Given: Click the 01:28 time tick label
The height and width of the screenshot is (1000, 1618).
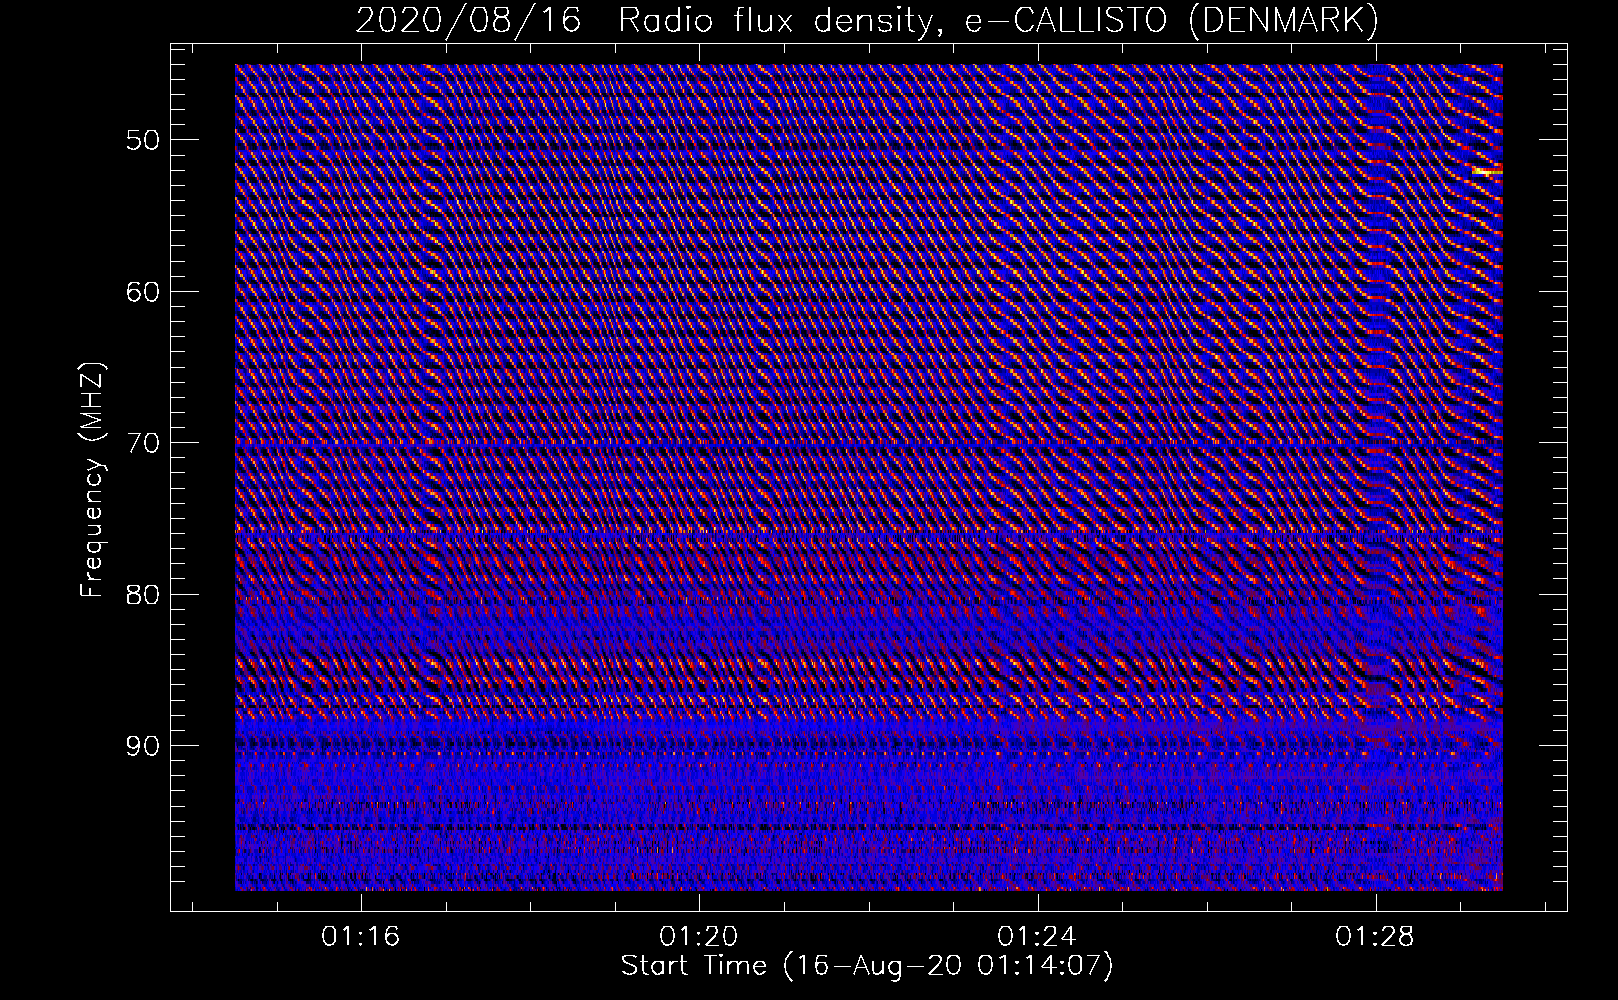Looking at the screenshot, I should [x=1376, y=936].
